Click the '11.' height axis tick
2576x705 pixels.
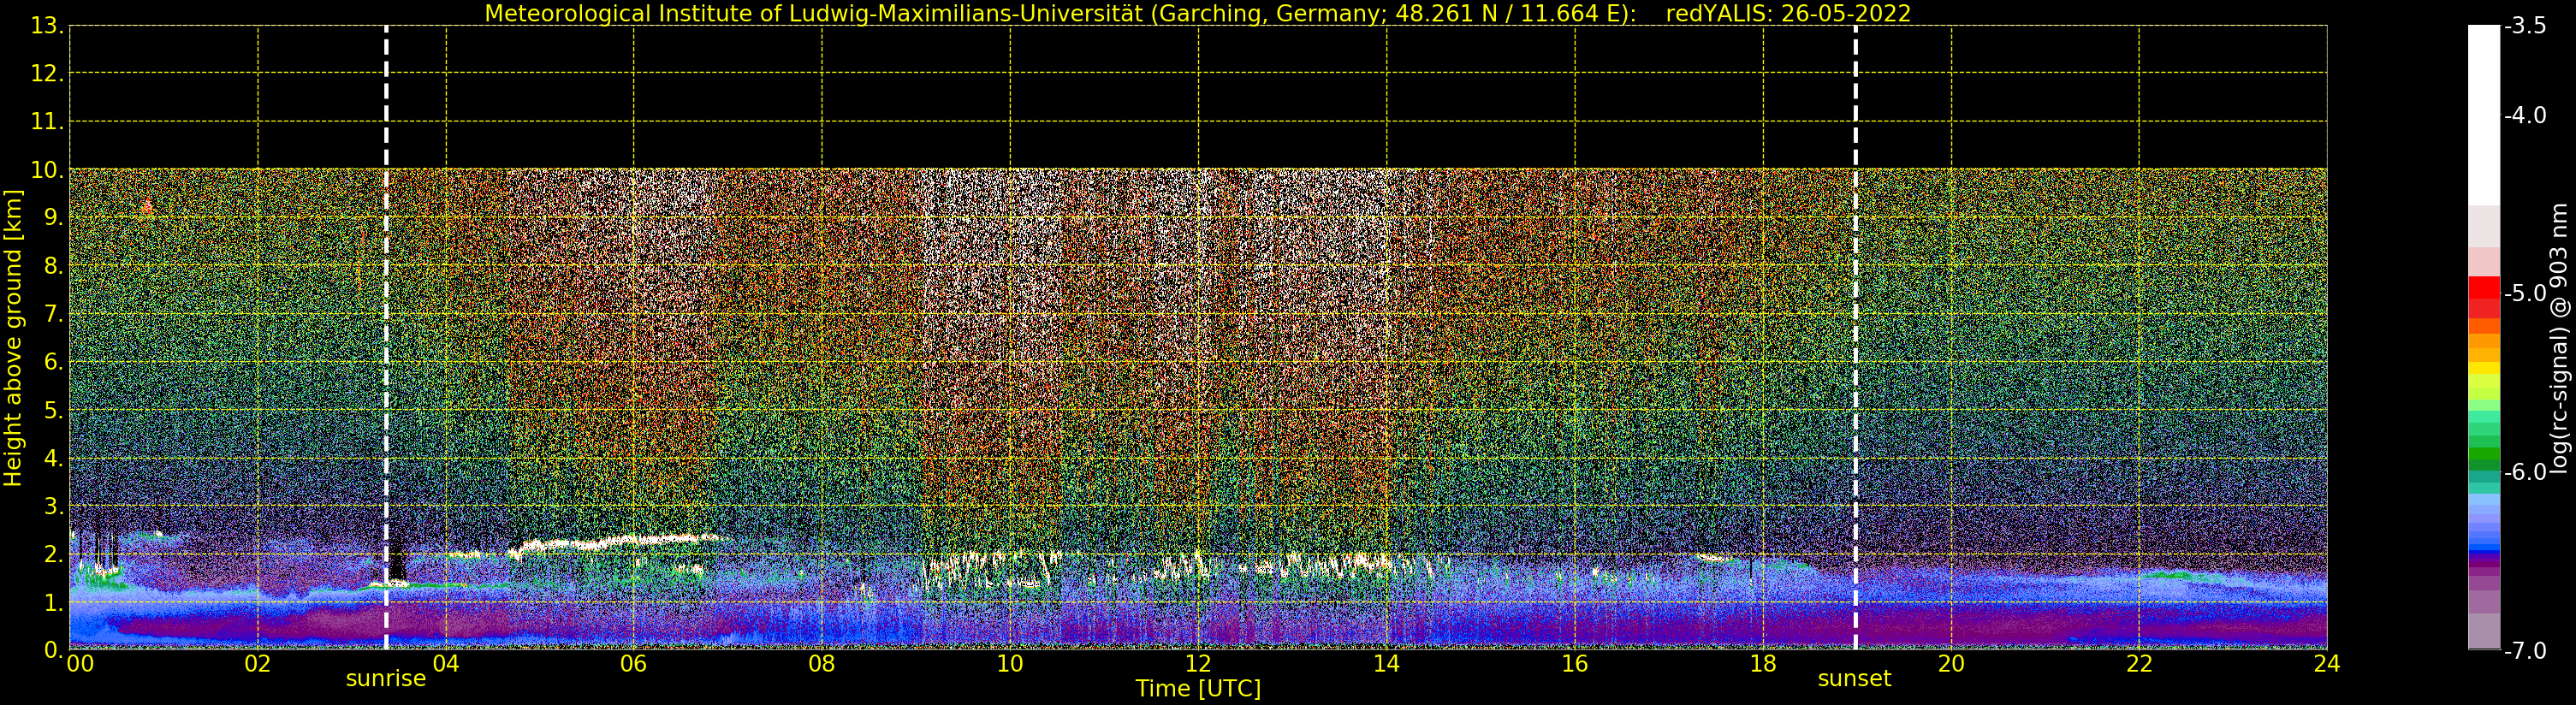pyautogui.click(x=47, y=121)
